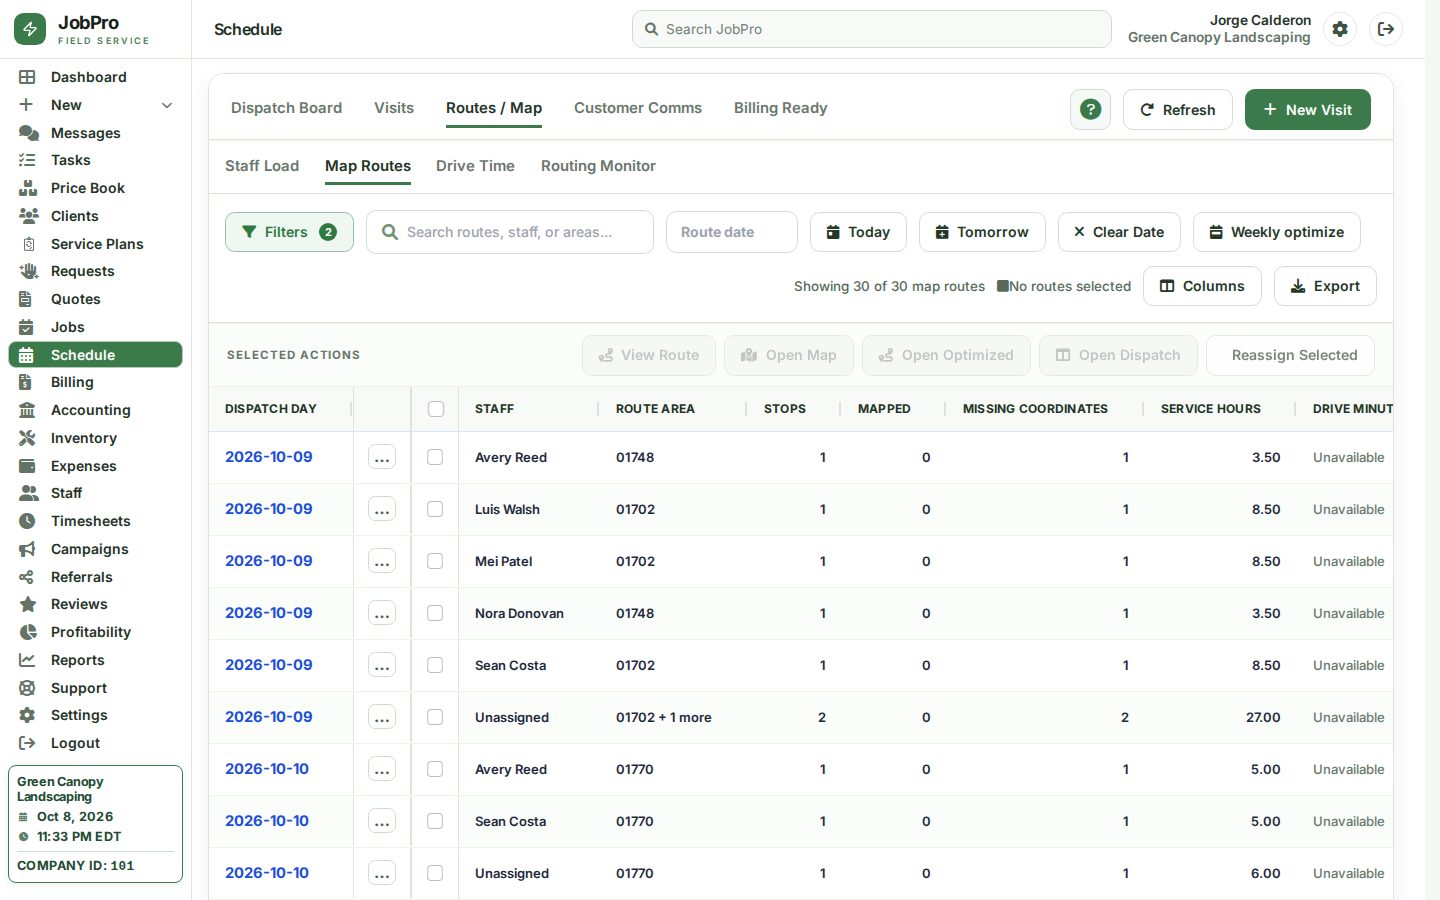1440x900 pixels.
Task: Switch to the Drive Time sub-tab
Action: point(475,166)
